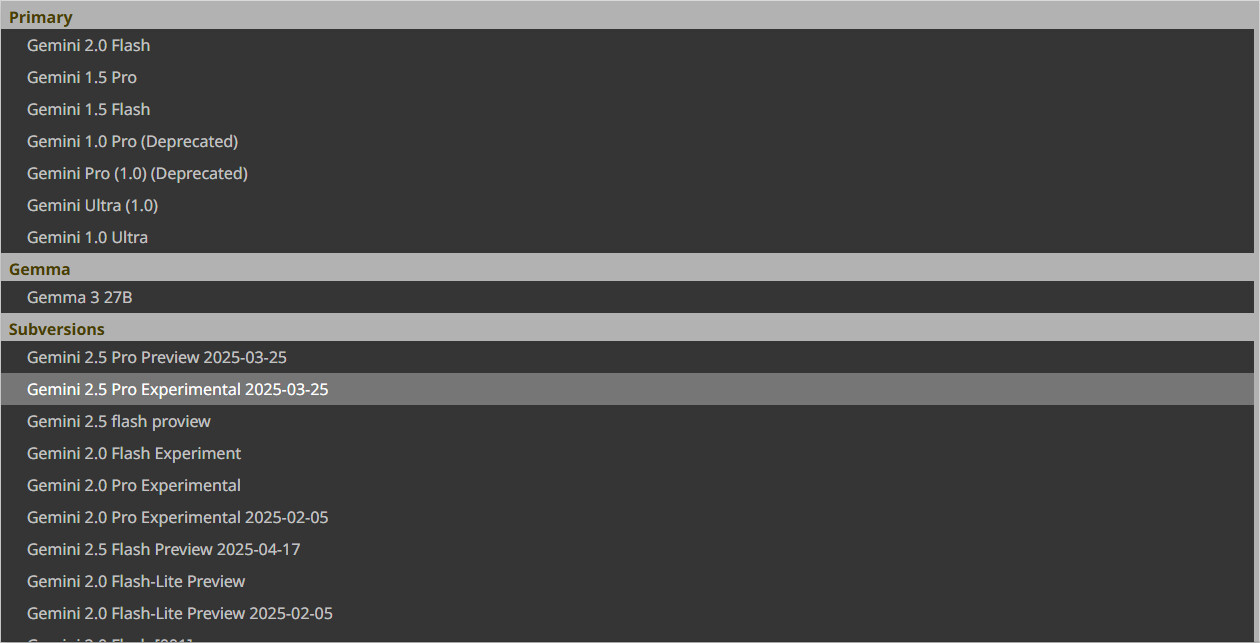Screen dimensions: 1260x643
Task: Choose Gemini Pro (1.0) (Deprecated) entry
Action: tap(137, 173)
